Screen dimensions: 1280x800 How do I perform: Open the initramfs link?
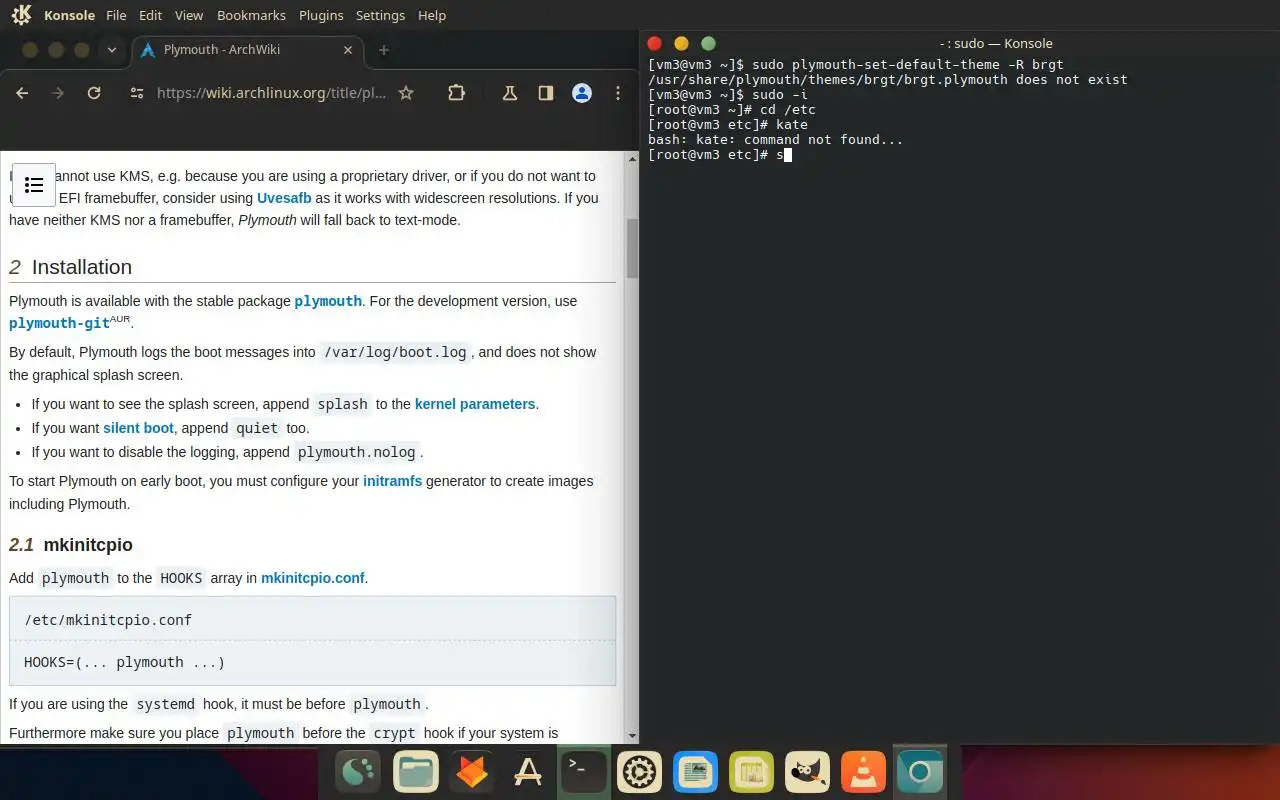pos(392,481)
